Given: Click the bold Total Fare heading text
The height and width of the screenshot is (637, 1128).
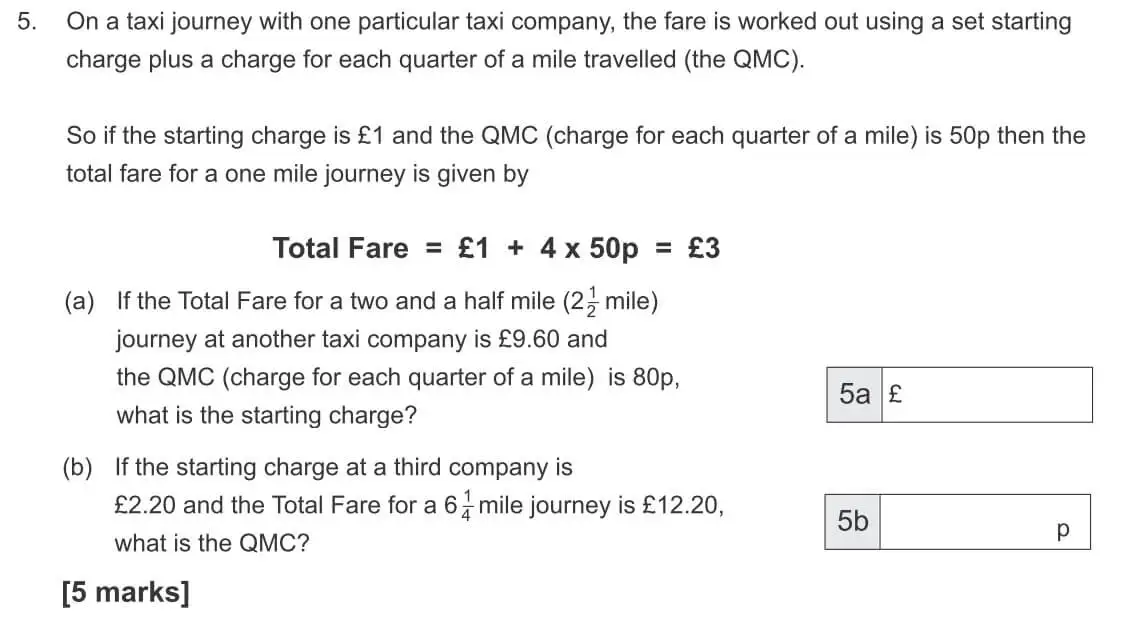Looking at the screenshot, I should [340, 248].
